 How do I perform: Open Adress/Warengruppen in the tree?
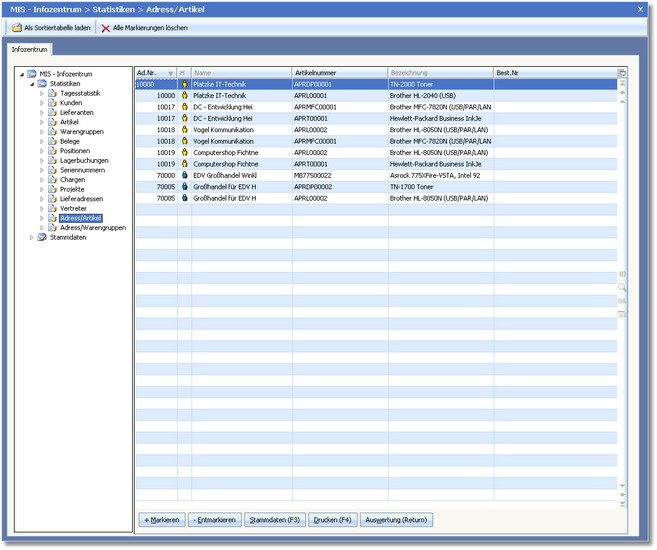point(93,227)
